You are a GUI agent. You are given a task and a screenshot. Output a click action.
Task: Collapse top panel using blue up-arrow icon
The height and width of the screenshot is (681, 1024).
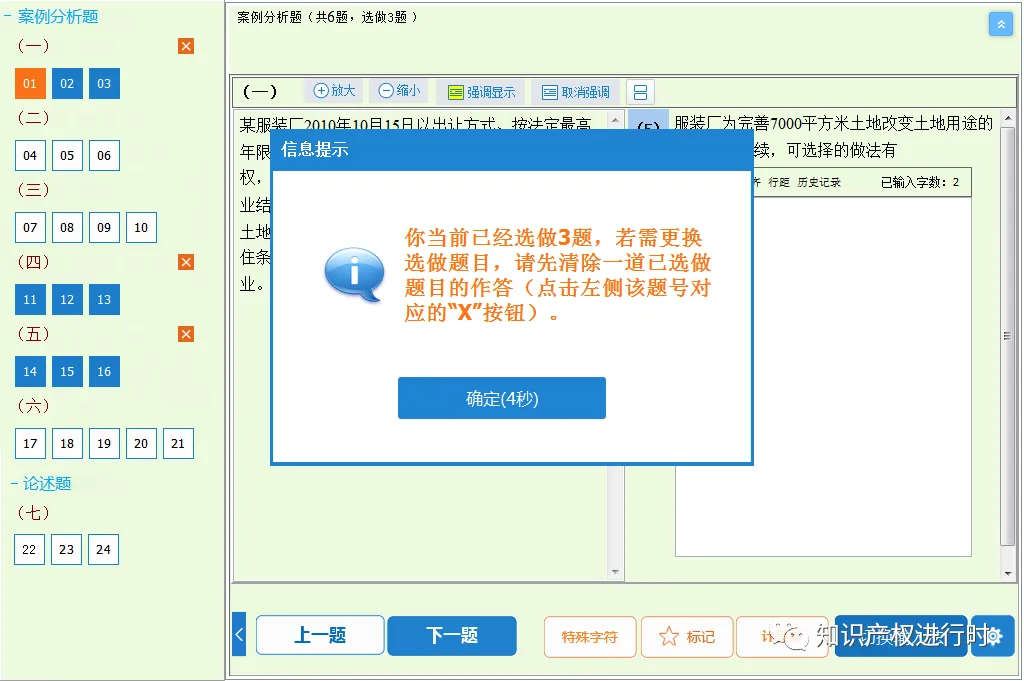[1001, 24]
